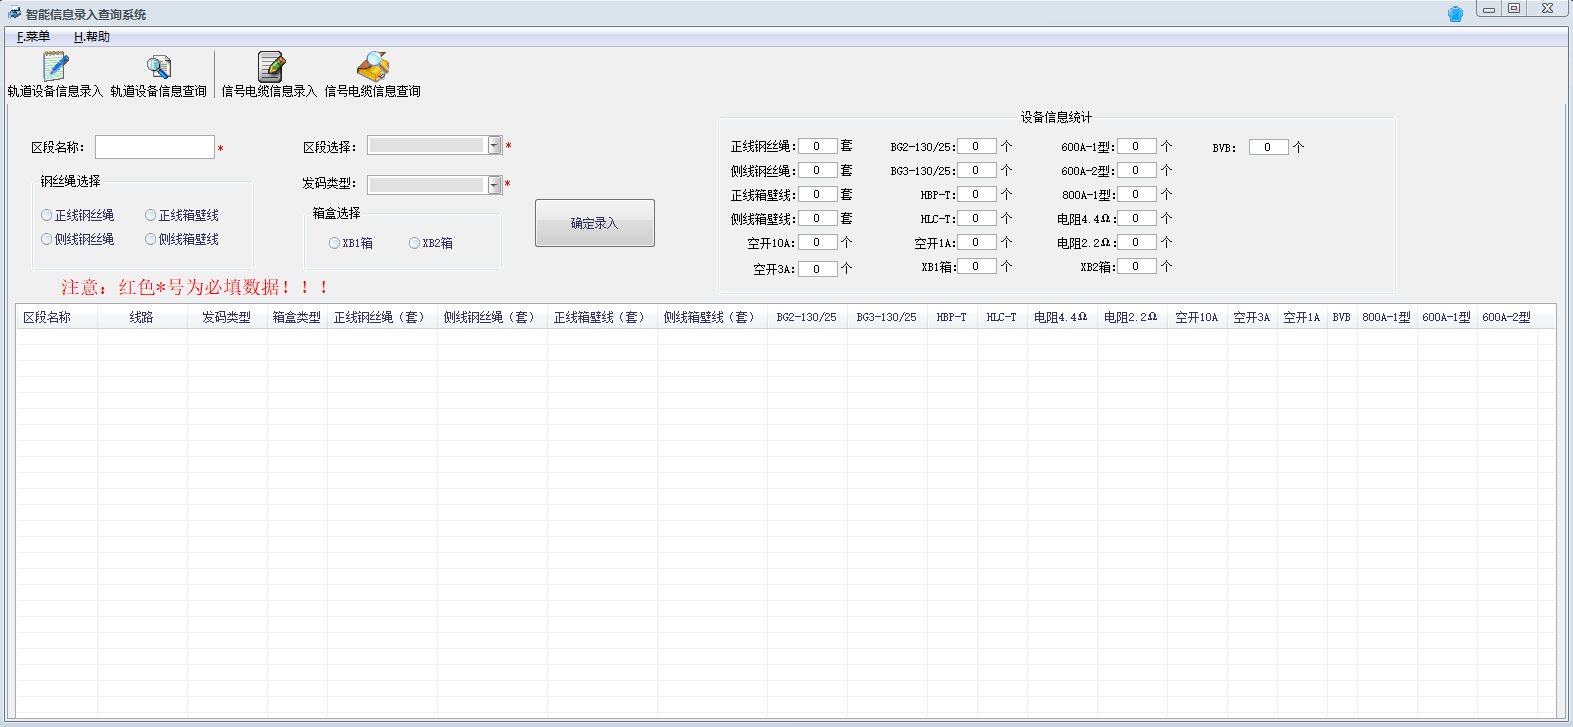Select the 侧线箱壁线 radio button
Image resolution: width=1573 pixels, height=727 pixels.
point(151,239)
